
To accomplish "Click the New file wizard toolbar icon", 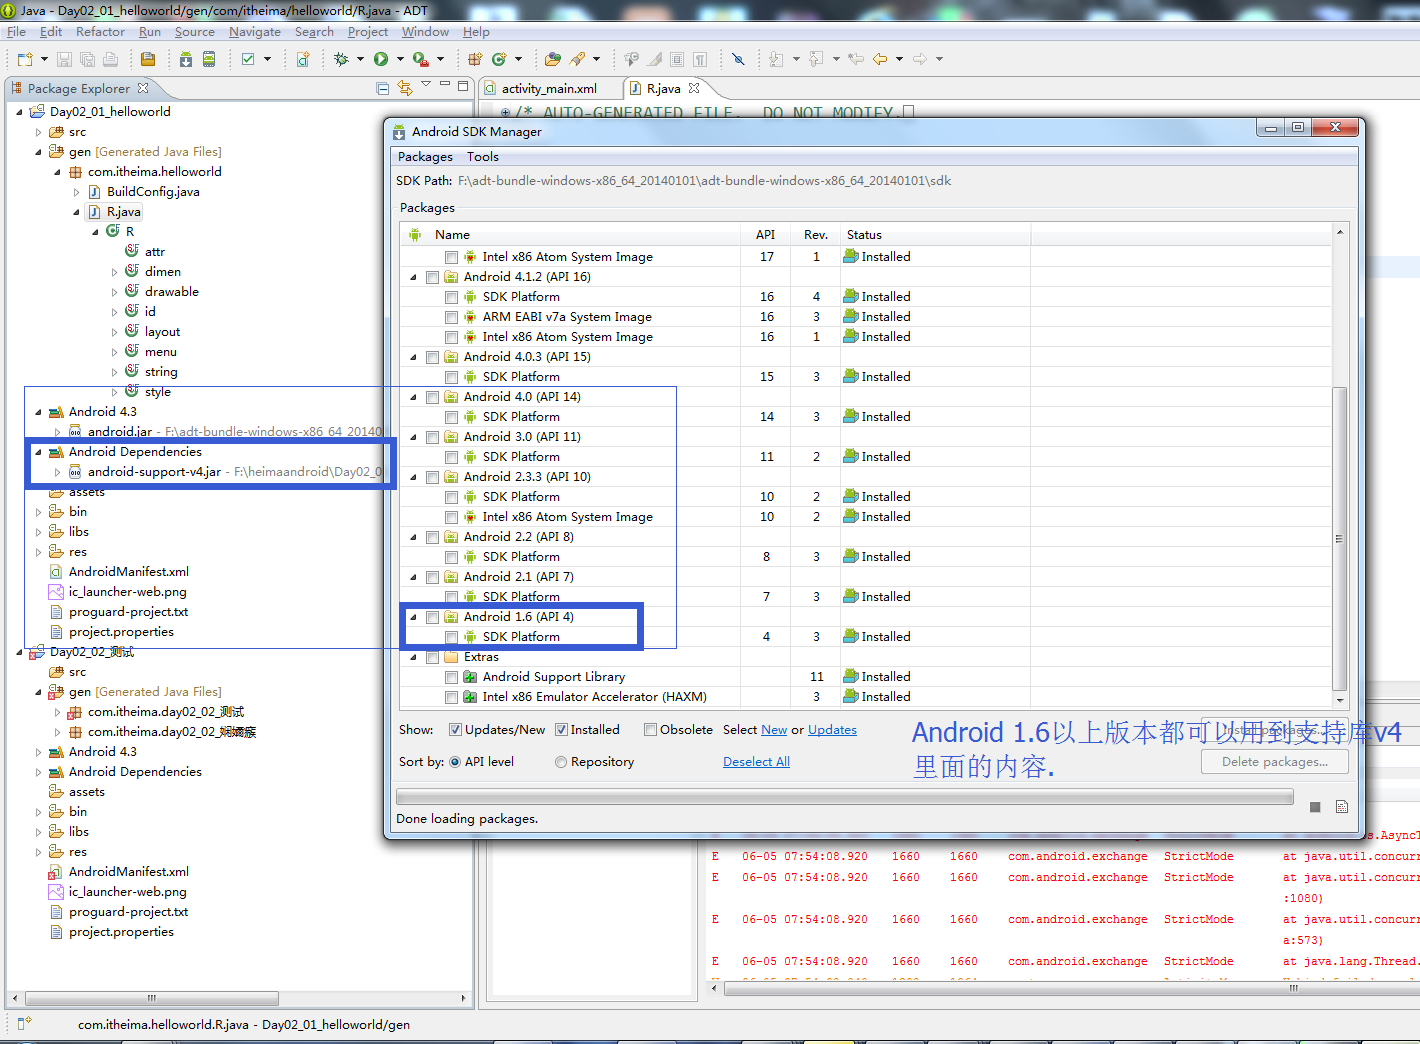I will coord(25,60).
